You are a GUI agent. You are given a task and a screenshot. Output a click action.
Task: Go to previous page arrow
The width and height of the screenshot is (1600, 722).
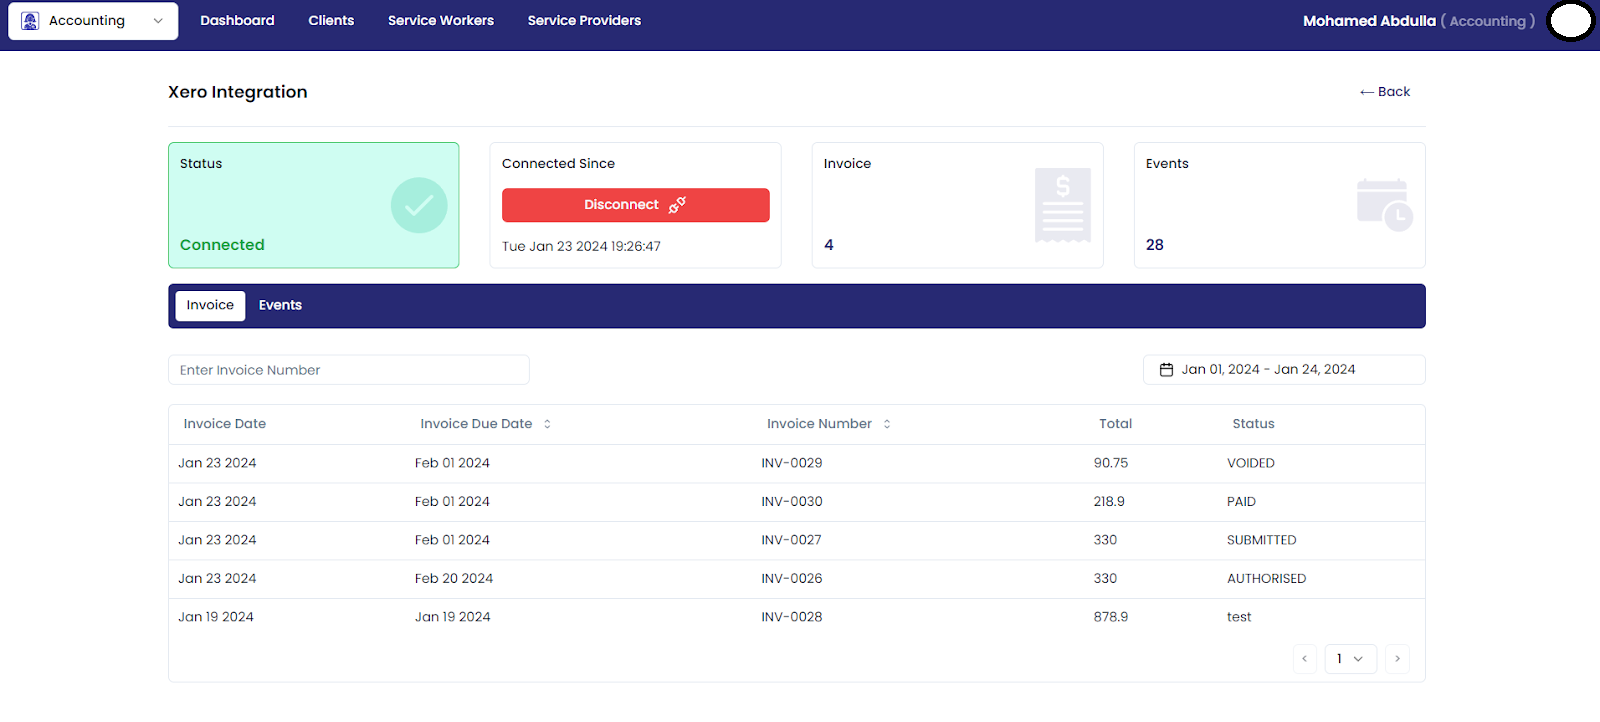tap(1304, 659)
